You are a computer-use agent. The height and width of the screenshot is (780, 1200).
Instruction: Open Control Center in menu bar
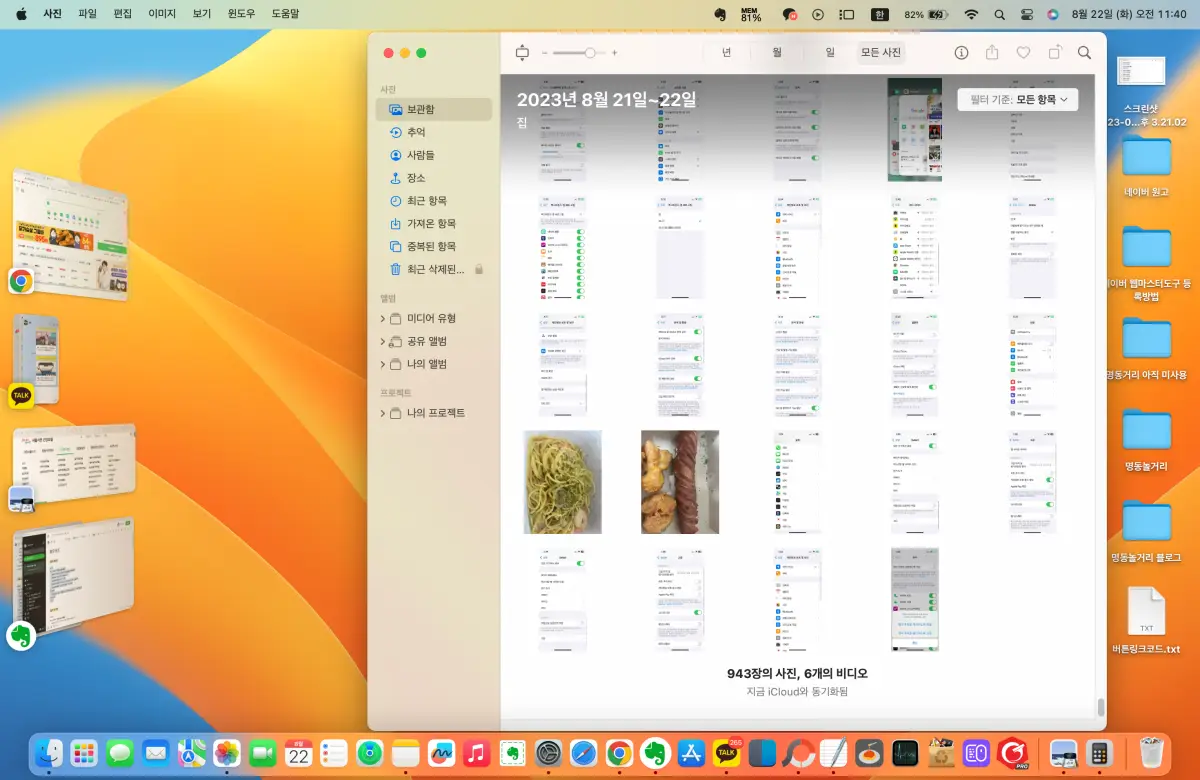pyautogui.click(x=1026, y=15)
